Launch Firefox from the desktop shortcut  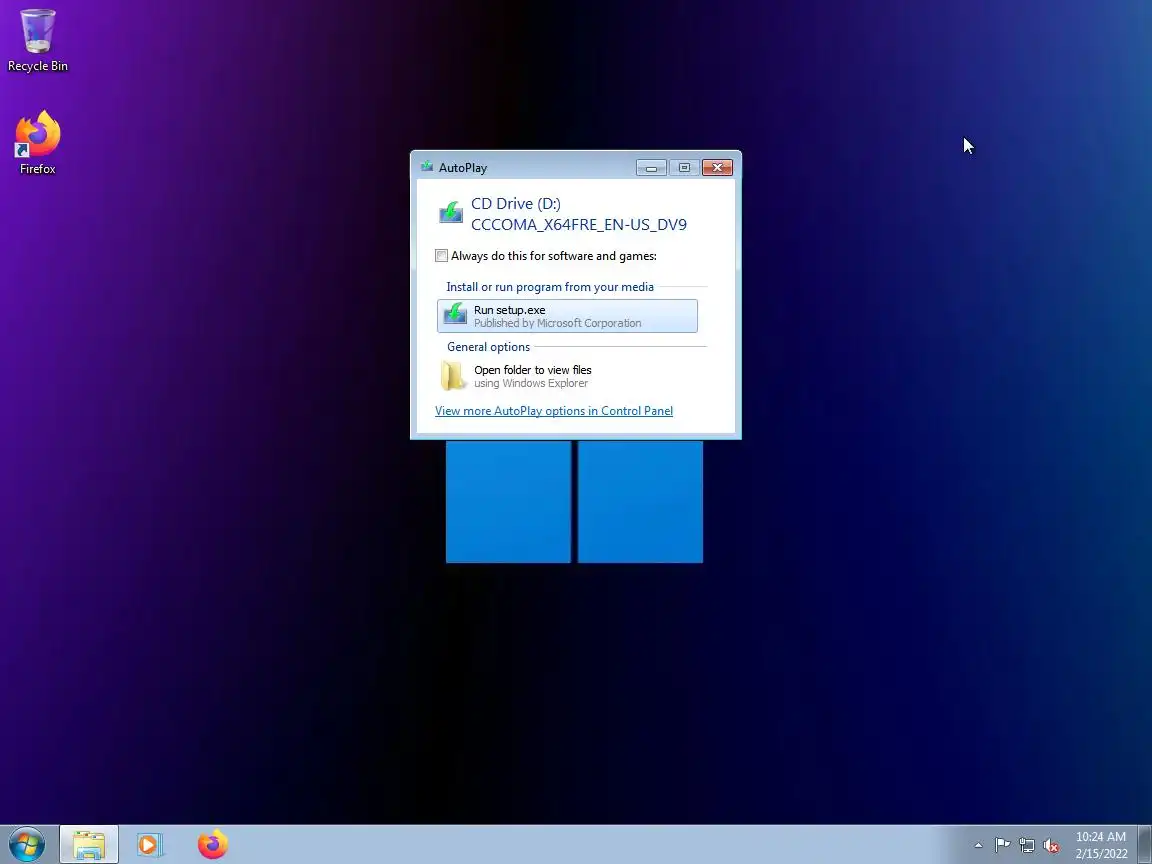coord(37,143)
